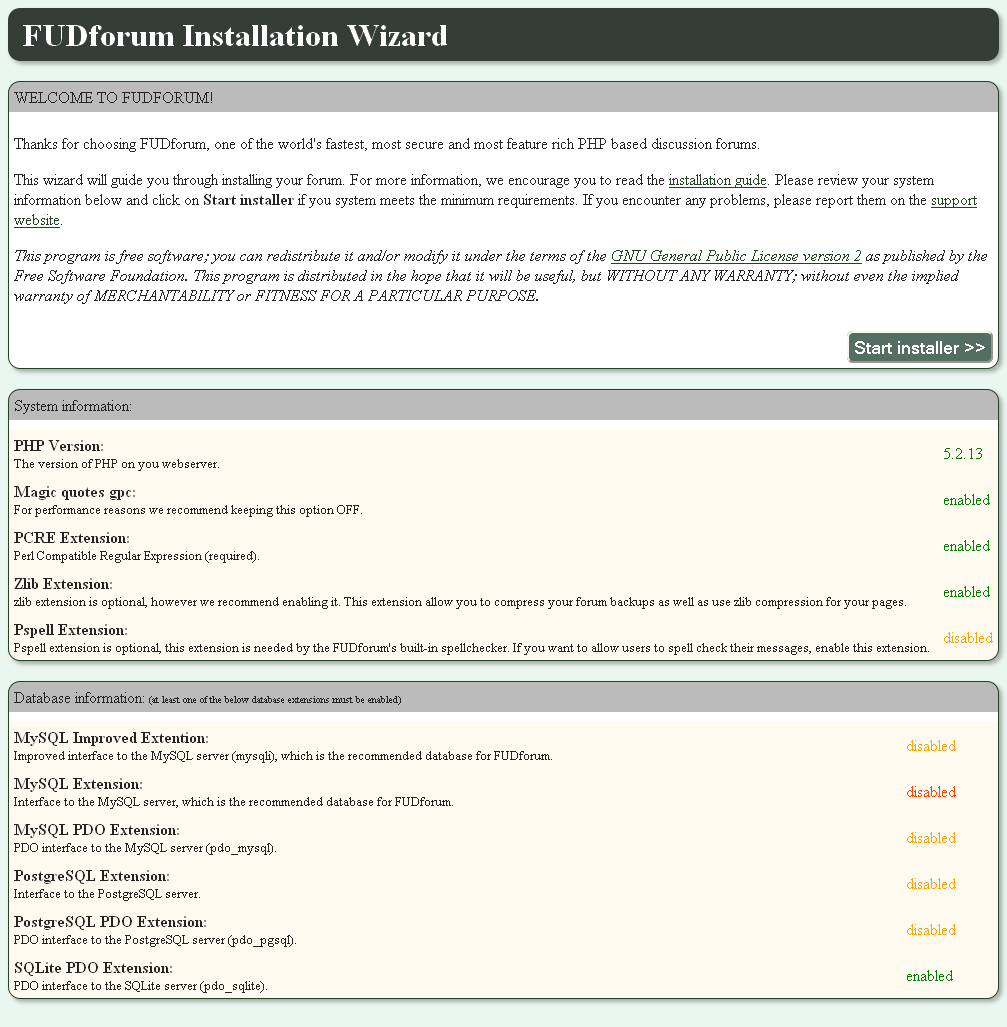Click the FUDforum Installation Wizard title

[235, 35]
